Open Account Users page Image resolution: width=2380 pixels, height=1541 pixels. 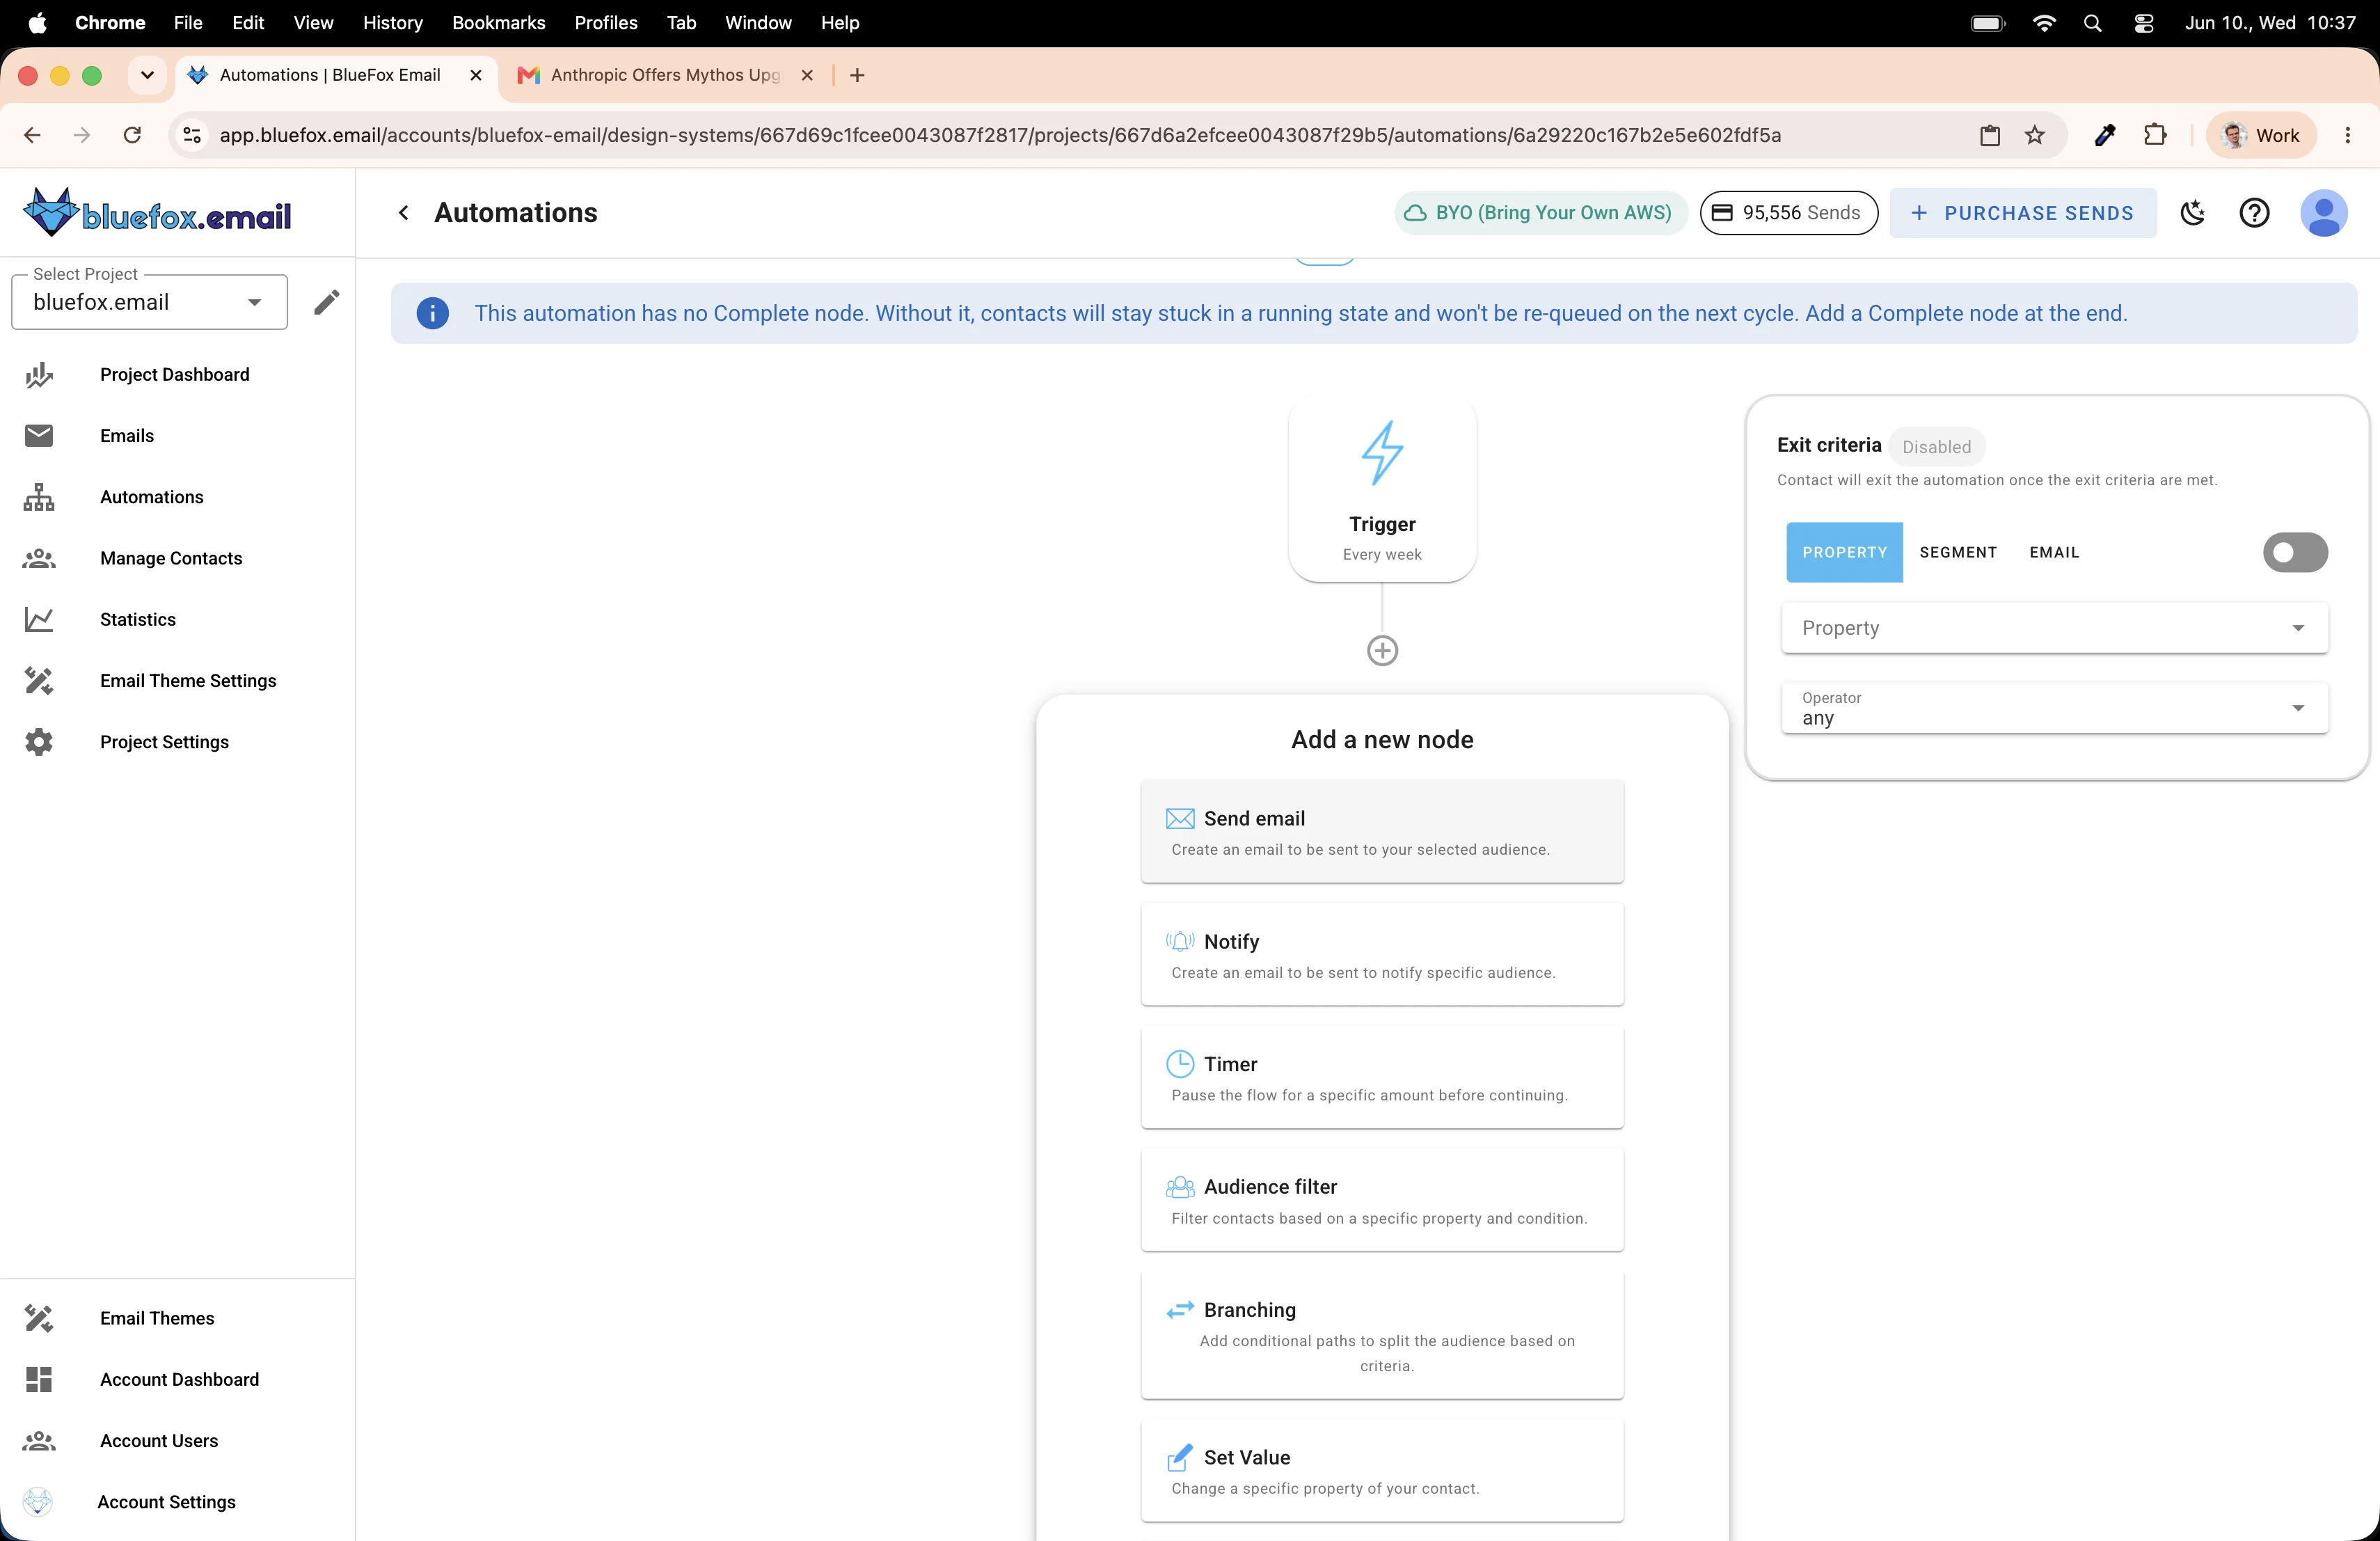pos(159,1440)
